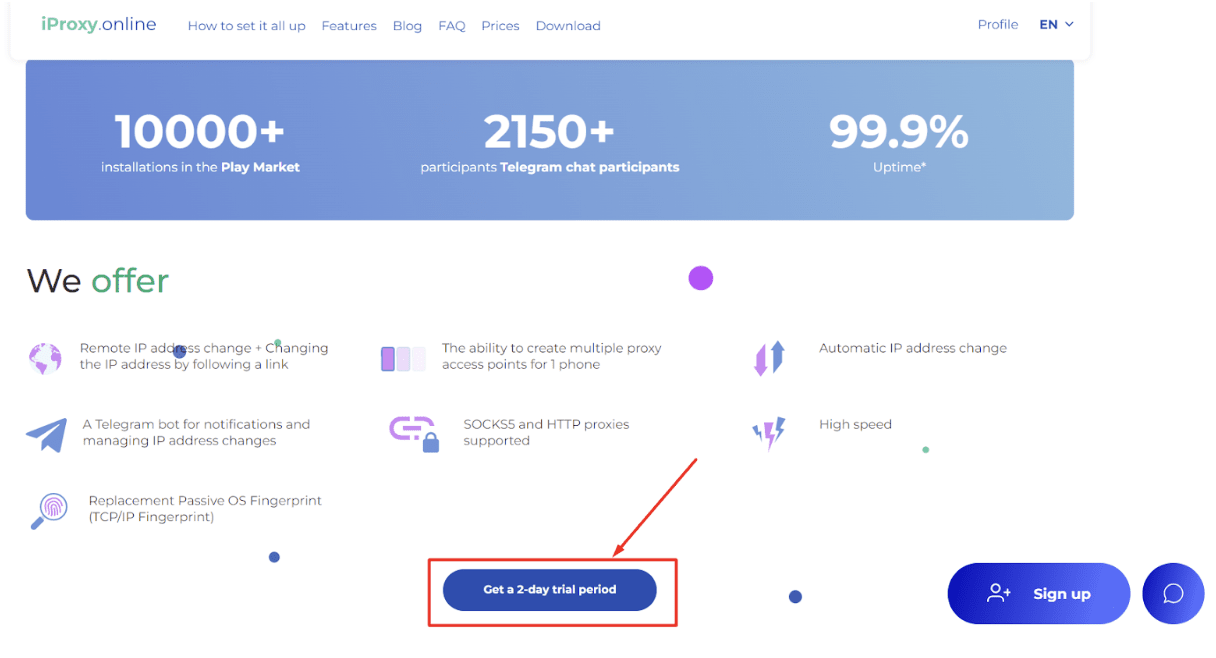Click the globe icon for remote IP change
The image size is (1216, 658).
[45, 357]
